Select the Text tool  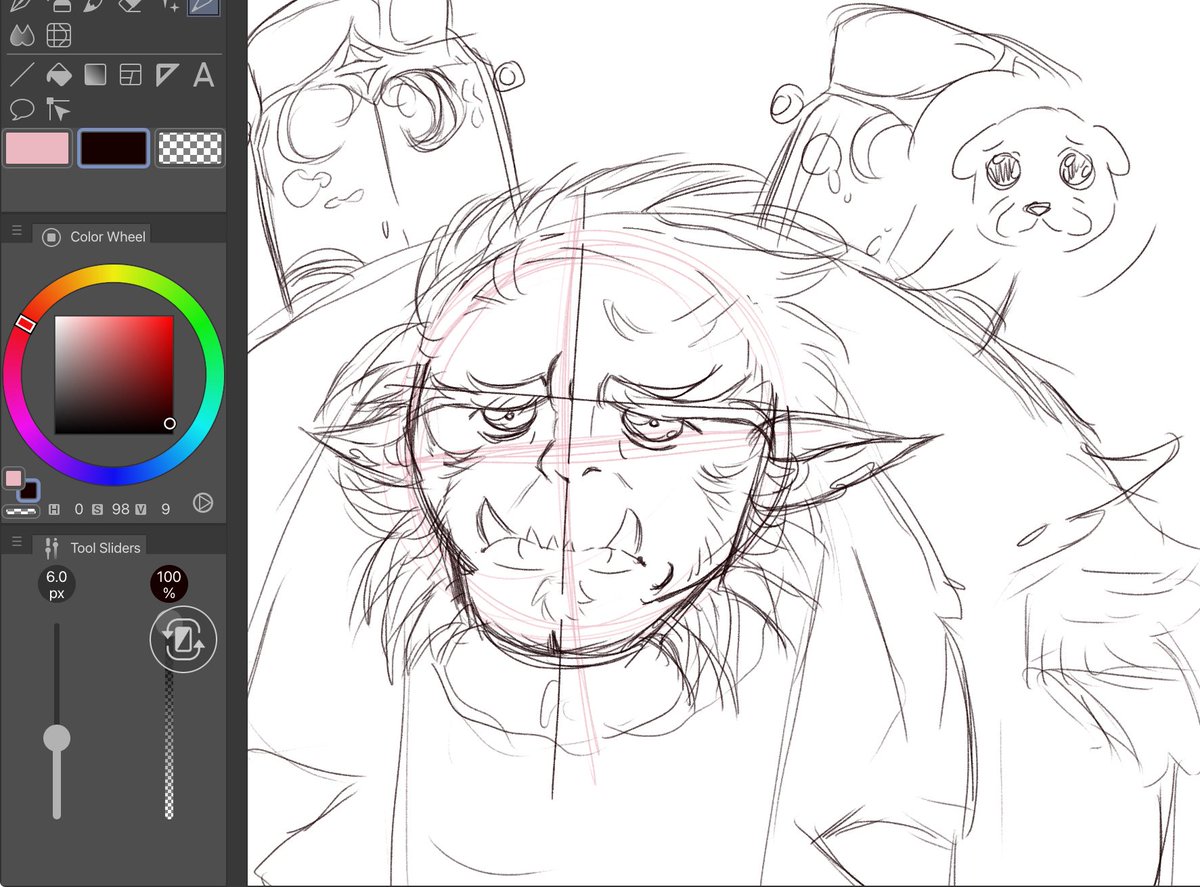click(x=203, y=75)
